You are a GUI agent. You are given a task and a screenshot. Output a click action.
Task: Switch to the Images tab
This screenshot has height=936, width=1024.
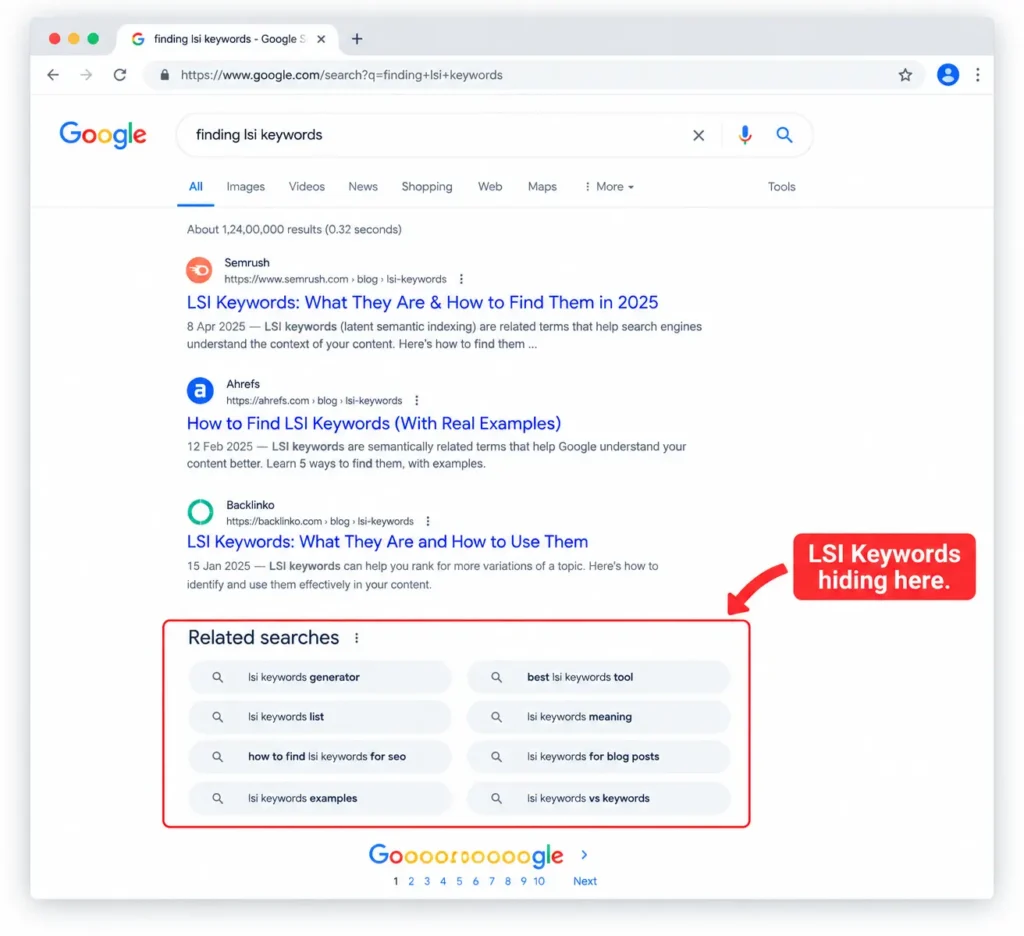click(246, 187)
